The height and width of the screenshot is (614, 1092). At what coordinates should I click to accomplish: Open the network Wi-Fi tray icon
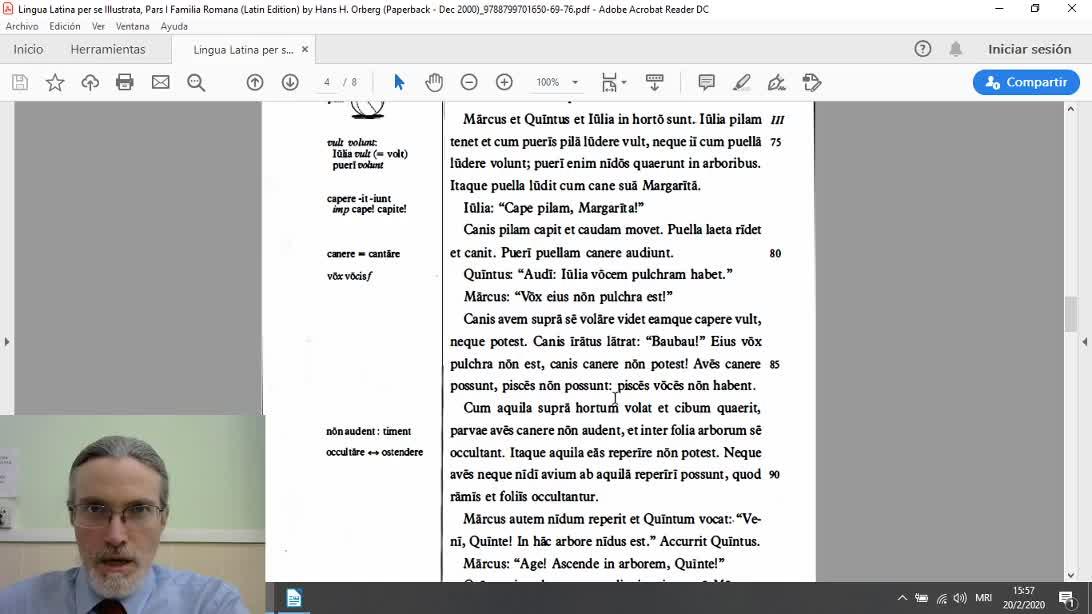click(x=942, y=598)
